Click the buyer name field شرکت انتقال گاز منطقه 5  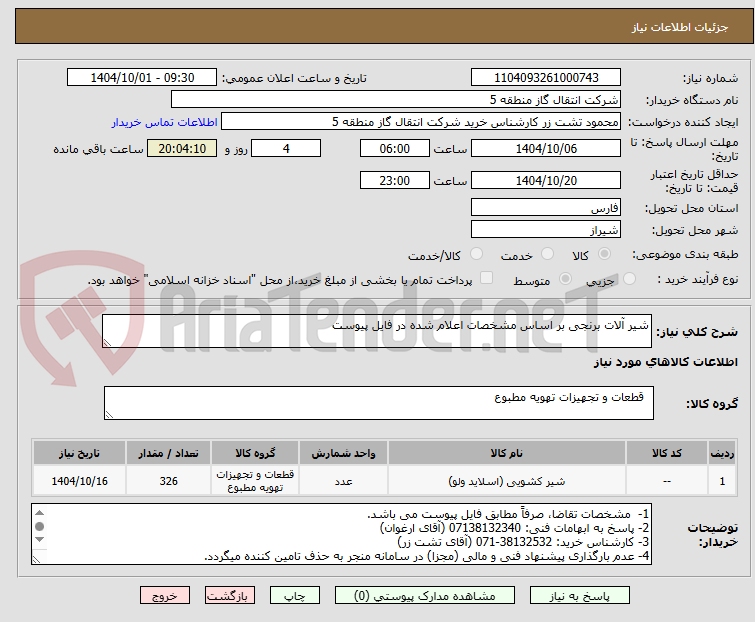396,100
